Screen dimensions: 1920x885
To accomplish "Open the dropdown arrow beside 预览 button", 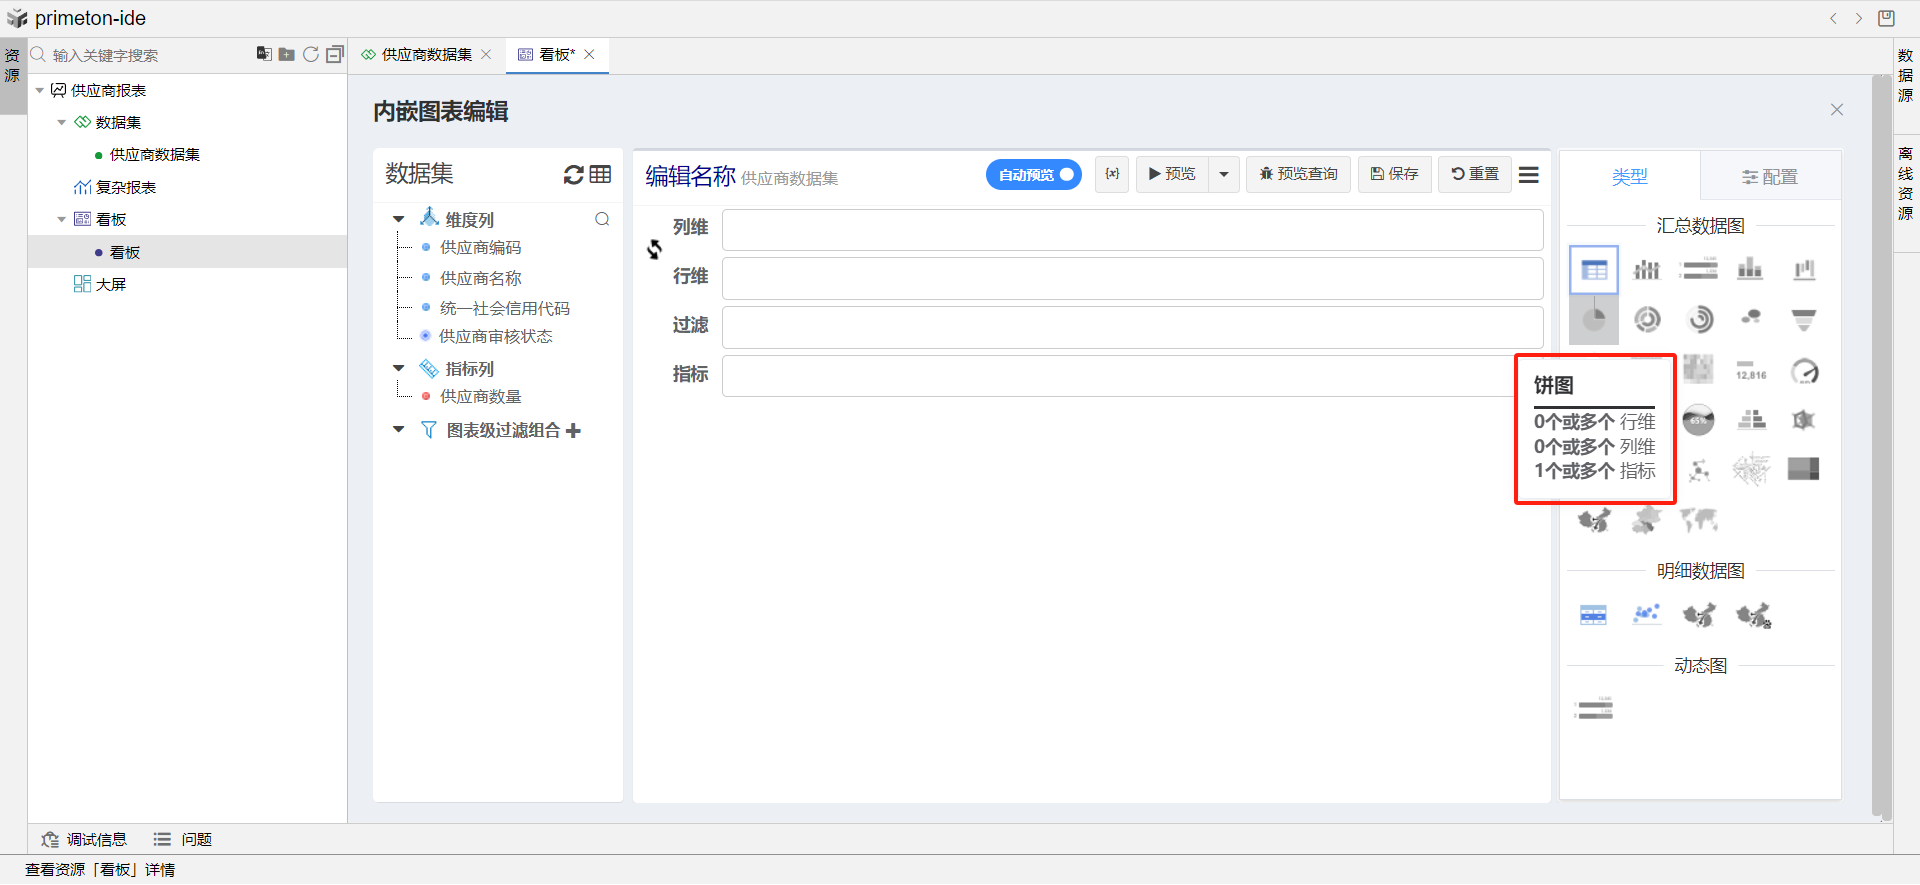I will pyautogui.click(x=1224, y=175).
